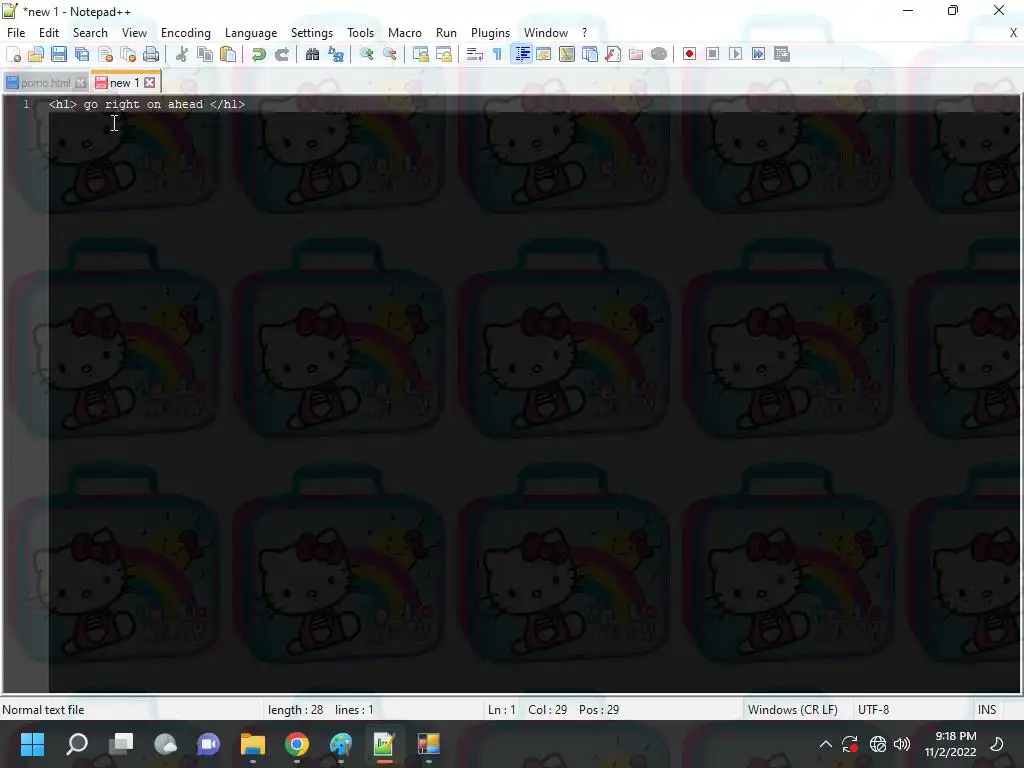The image size is (1024, 768).
Task: Open the Tools menu
Action: (x=360, y=33)
